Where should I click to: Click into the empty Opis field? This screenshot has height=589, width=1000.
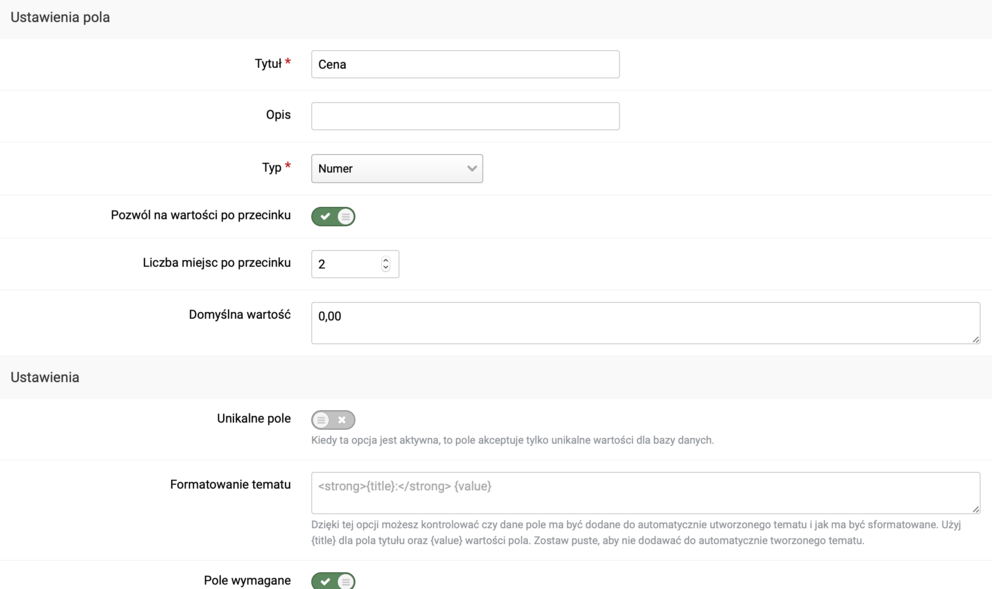[x=465, y=116]
